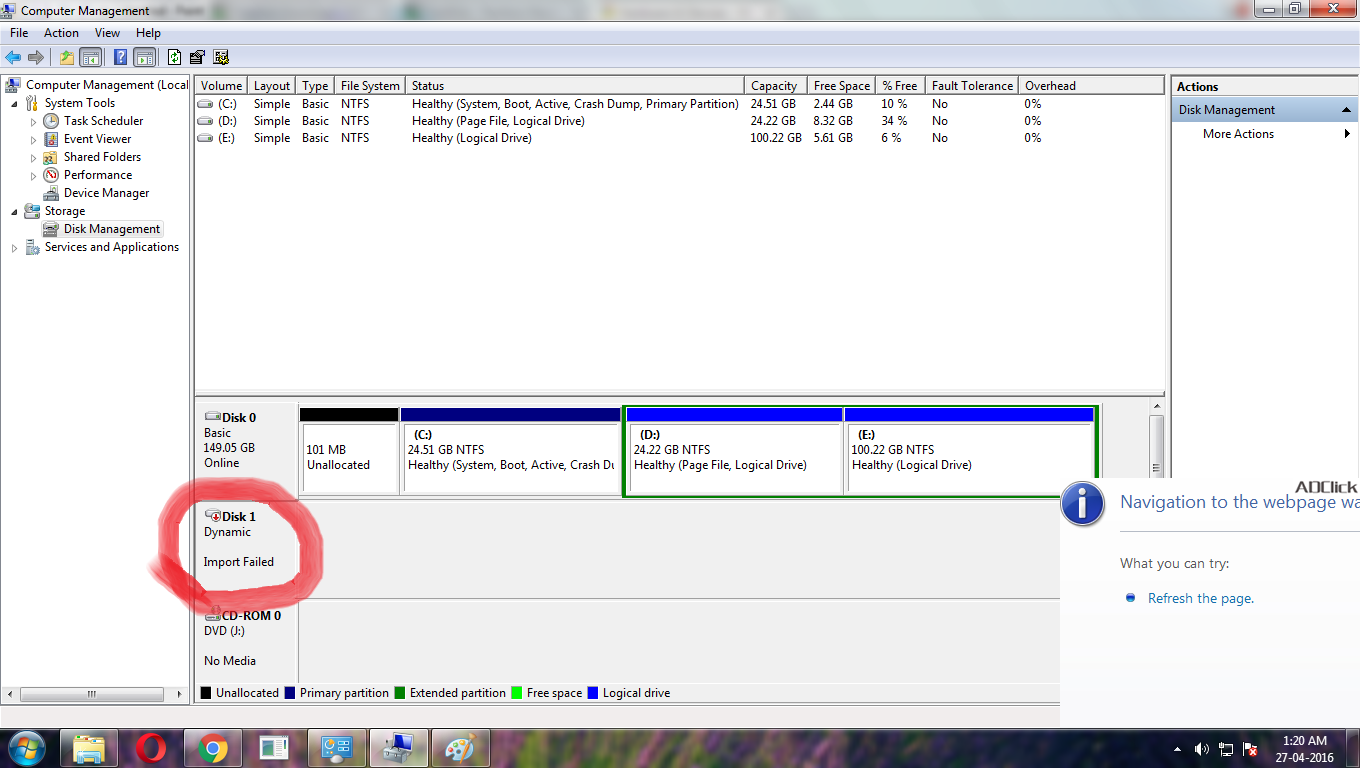
Task: Collapse the Disk Management actions header arrow
Action: [x=1346, y=110]
